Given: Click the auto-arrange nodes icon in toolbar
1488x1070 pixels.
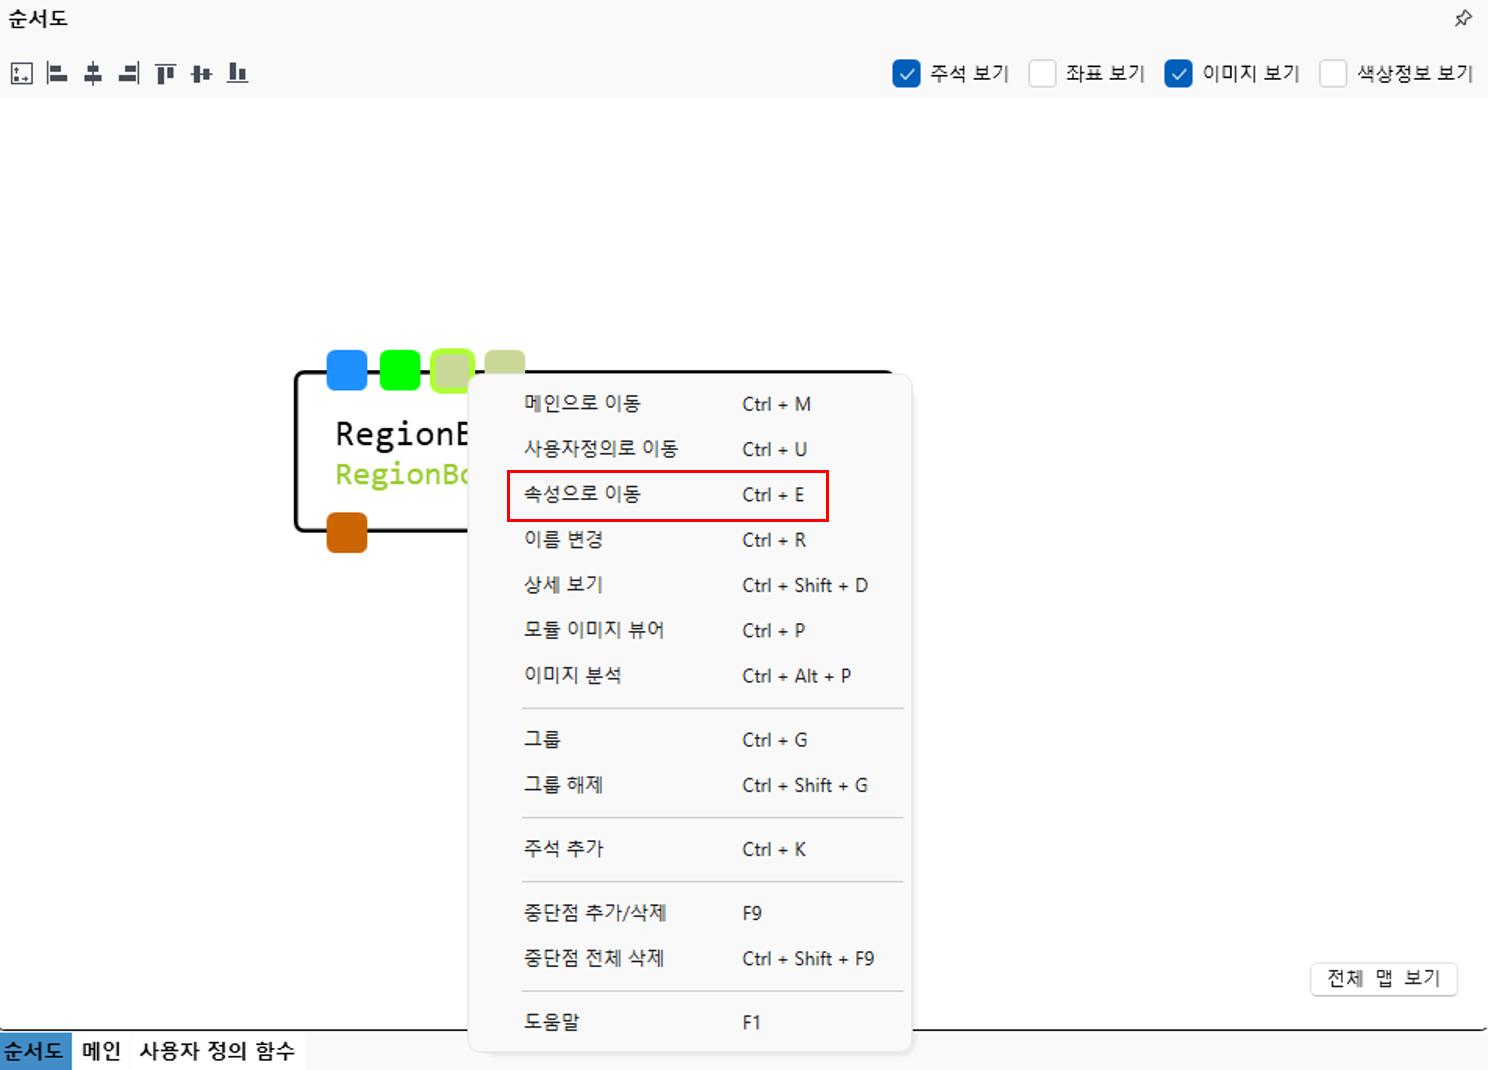Looking at the screenshot, I should coord(22,73).
